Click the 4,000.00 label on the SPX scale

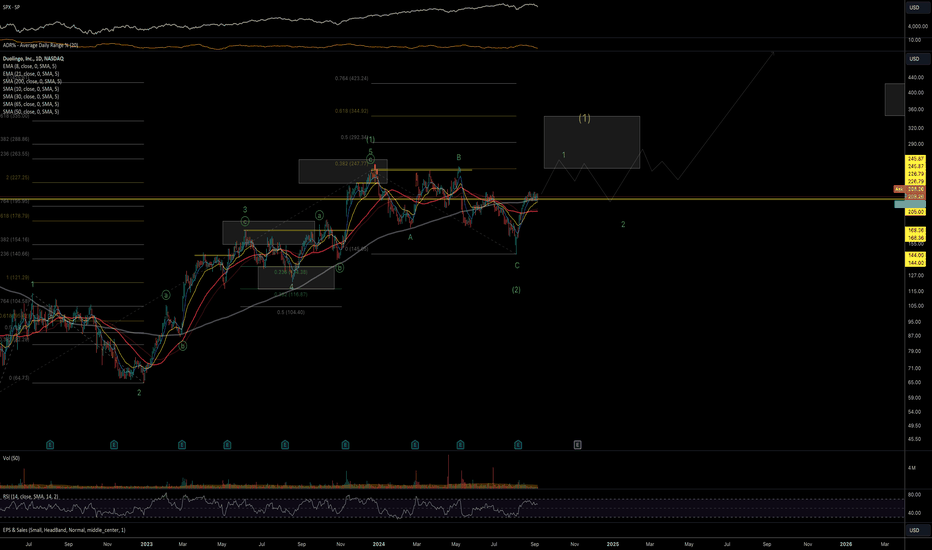[x=916, y=27]
